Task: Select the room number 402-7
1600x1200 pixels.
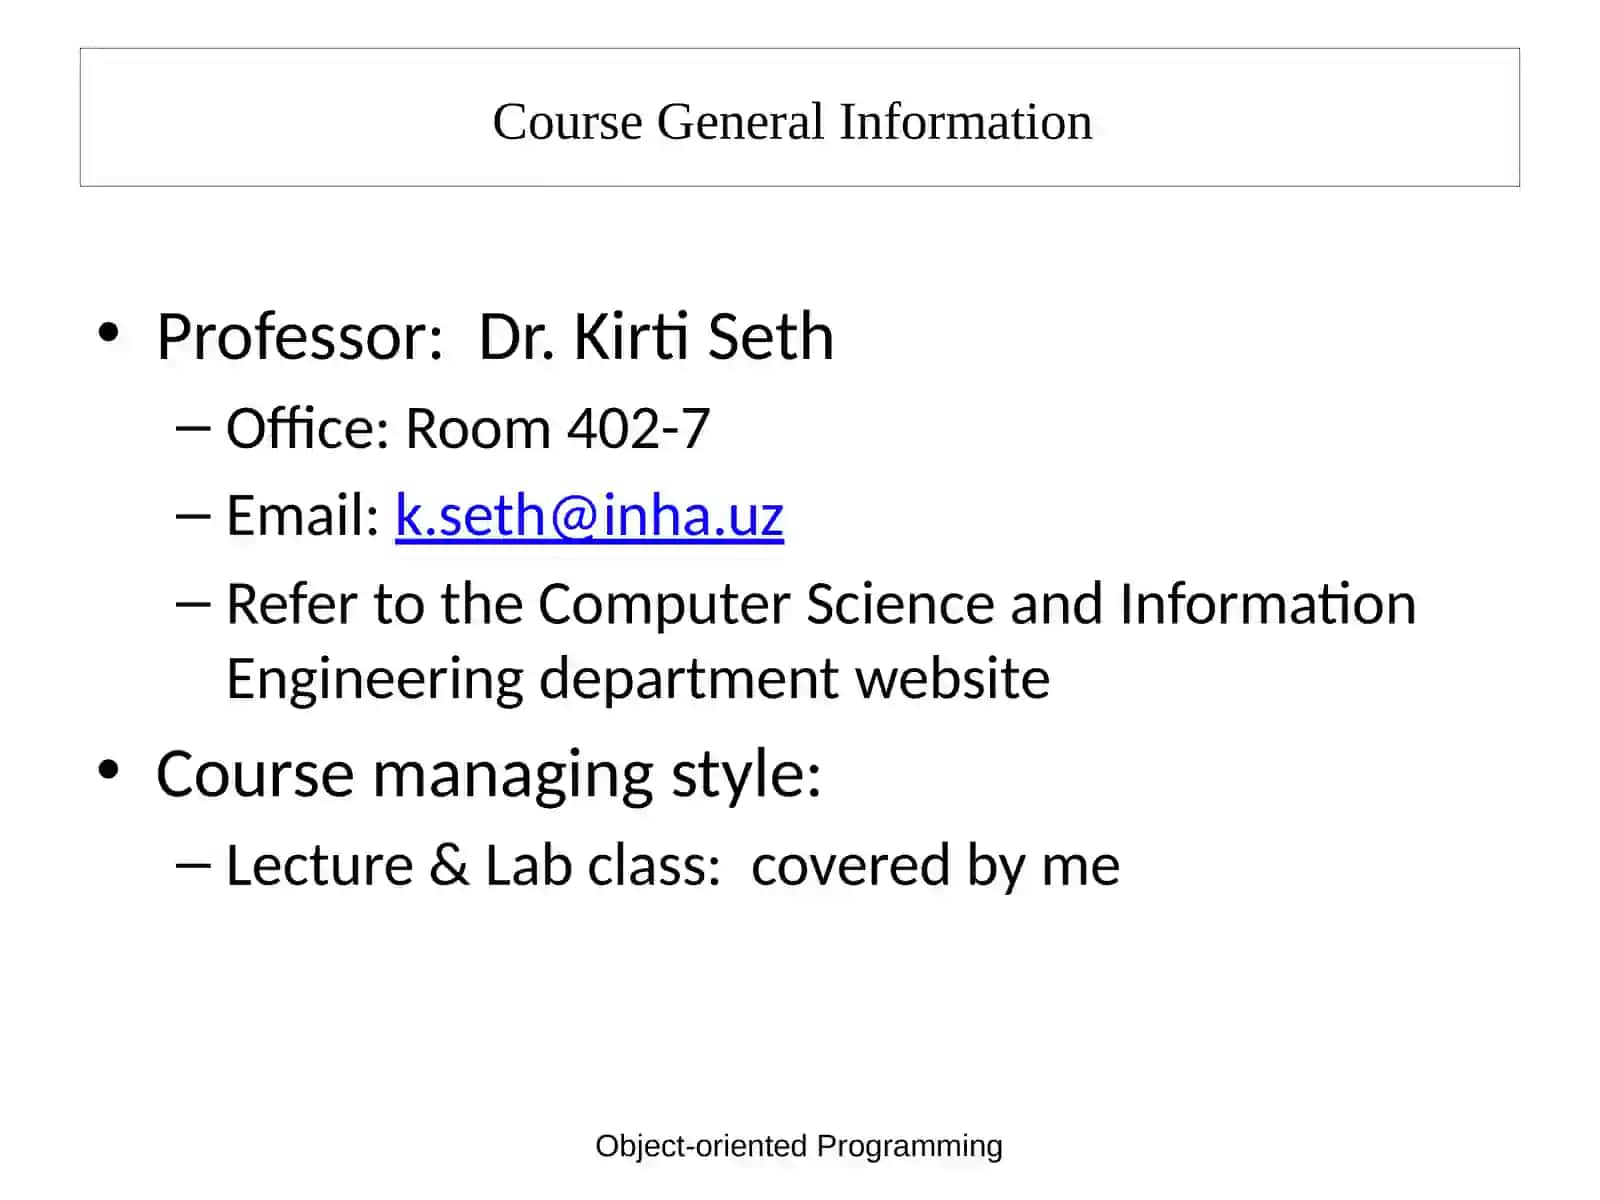Action: tap(639, 429)
